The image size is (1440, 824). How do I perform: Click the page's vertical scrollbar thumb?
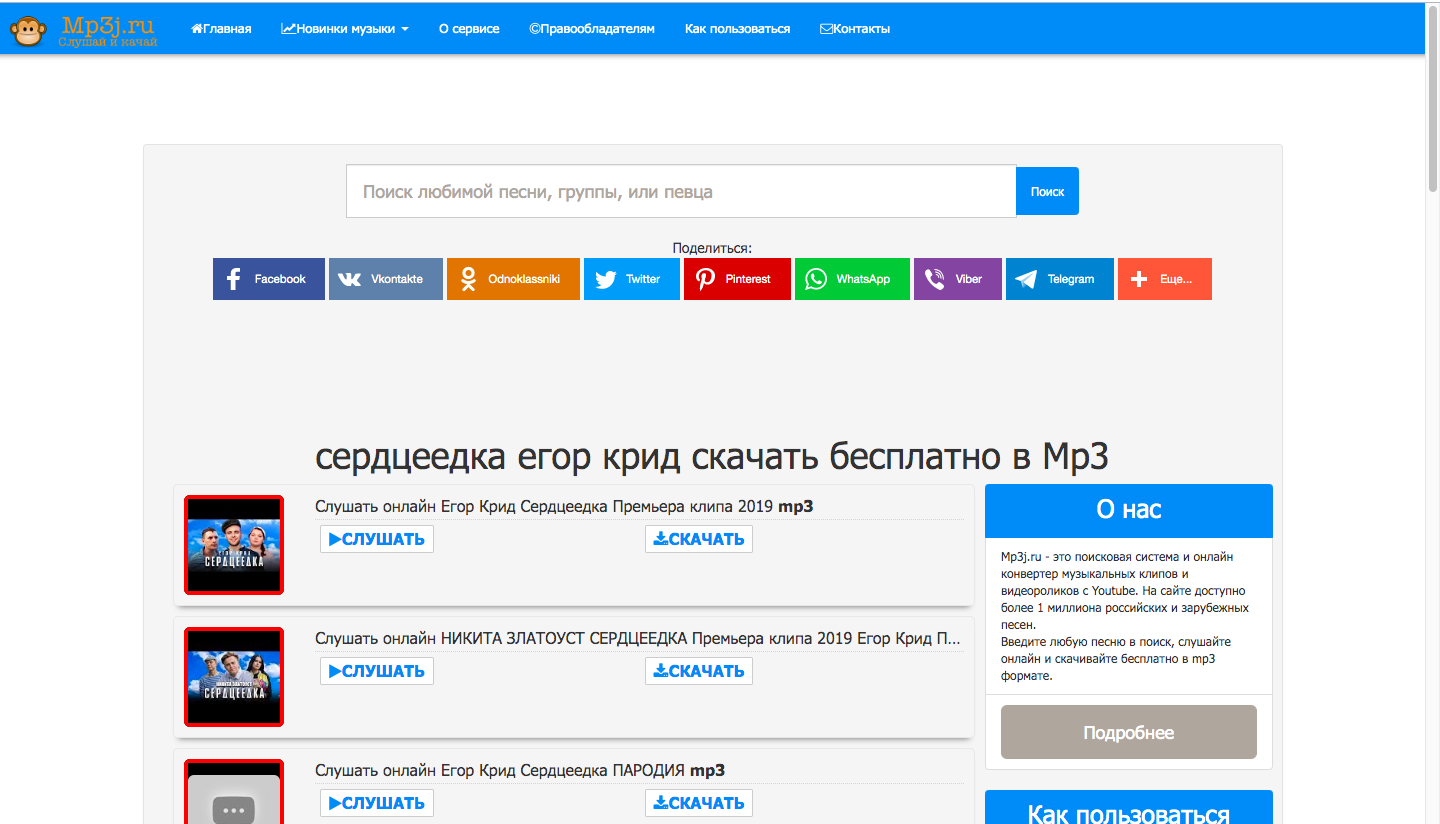pyautogui.click(x=1432, y=100)
